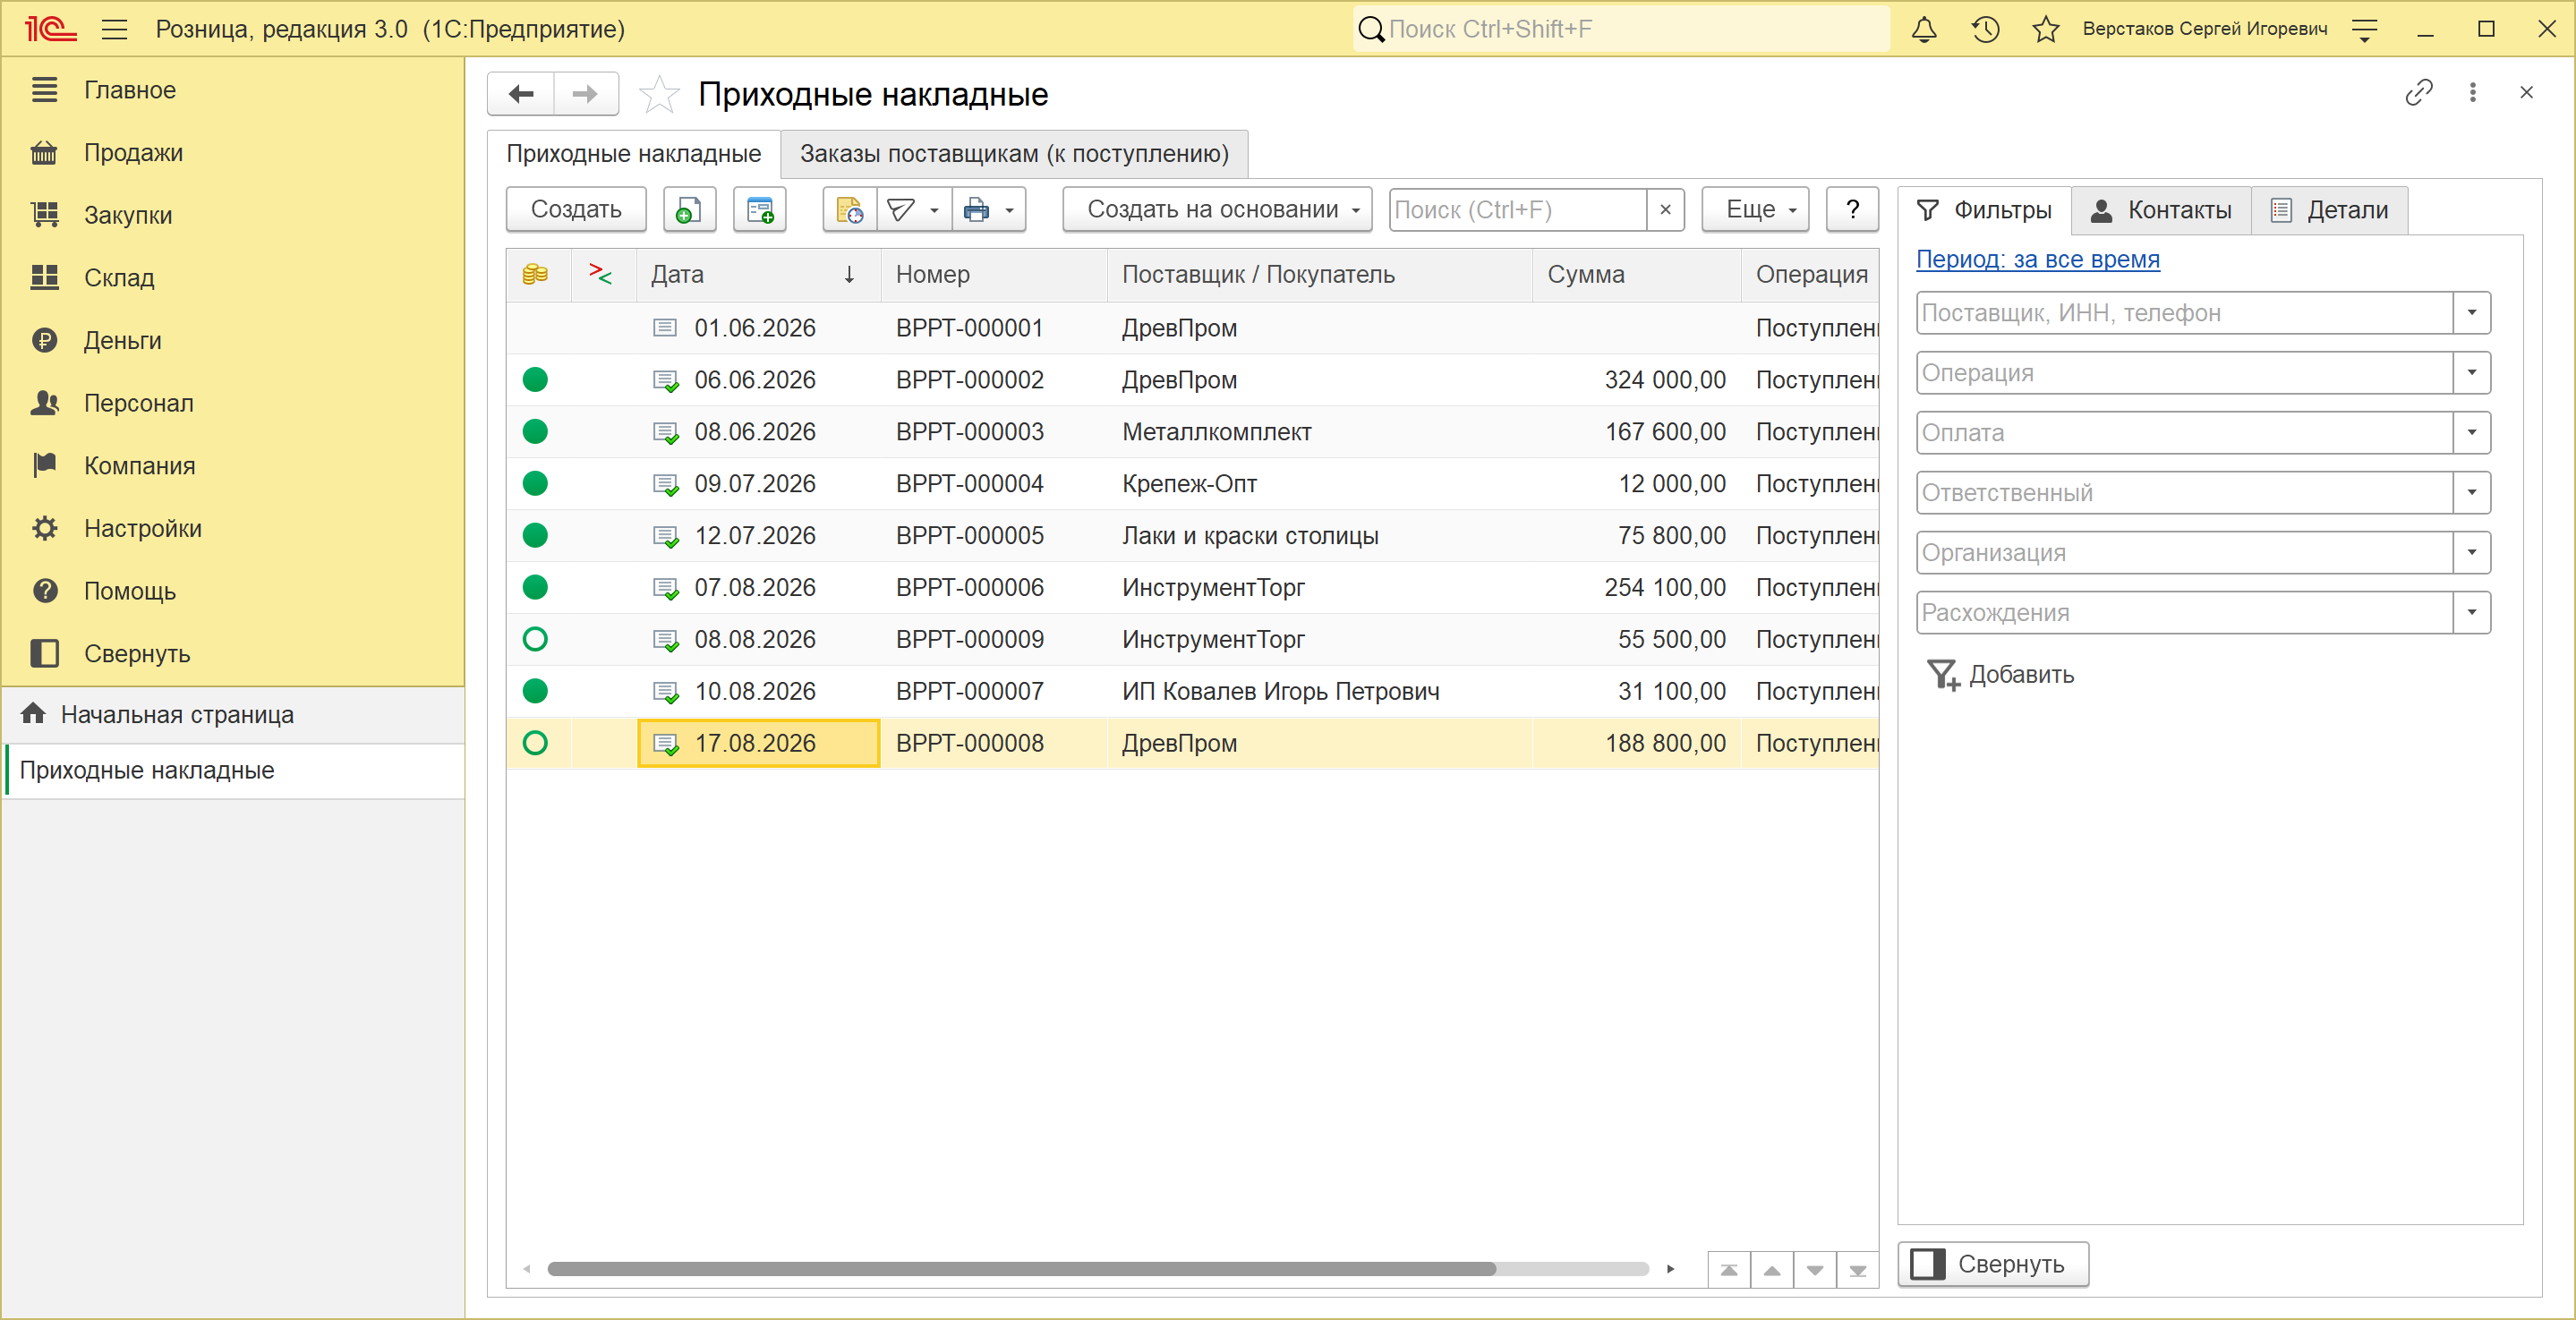Go back with the left arrow button

click(x=521, y=94)
